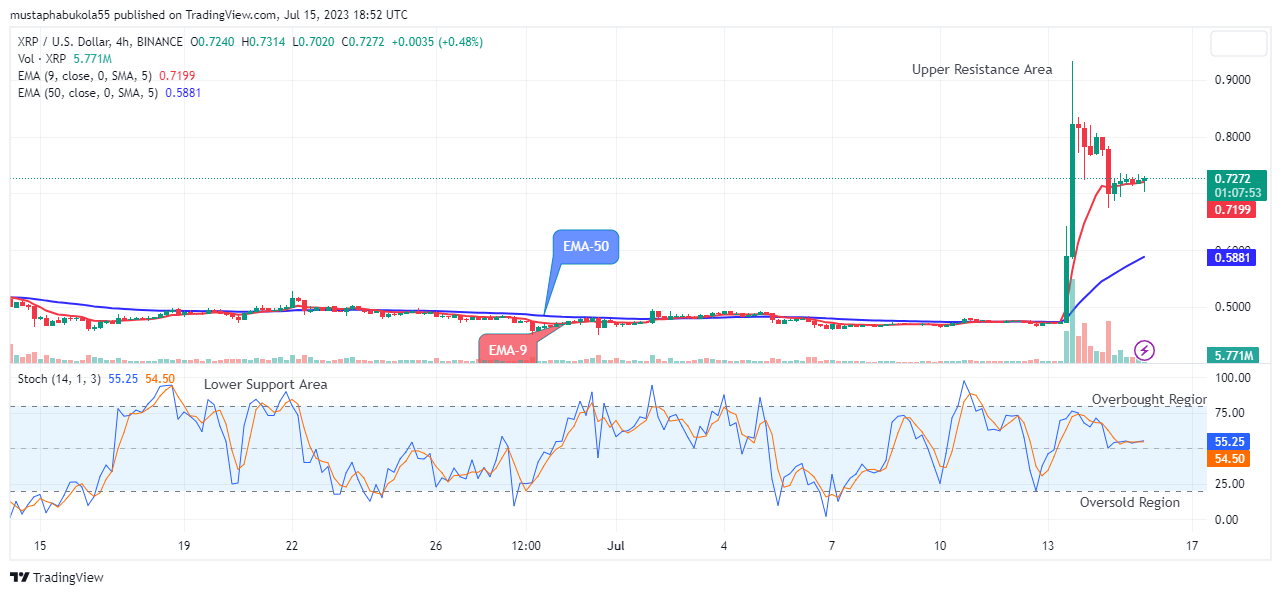The width and height of the screenshot is (1281, 595).
Task: Select the Jul label on the time axis
Action: pos(615,546)
